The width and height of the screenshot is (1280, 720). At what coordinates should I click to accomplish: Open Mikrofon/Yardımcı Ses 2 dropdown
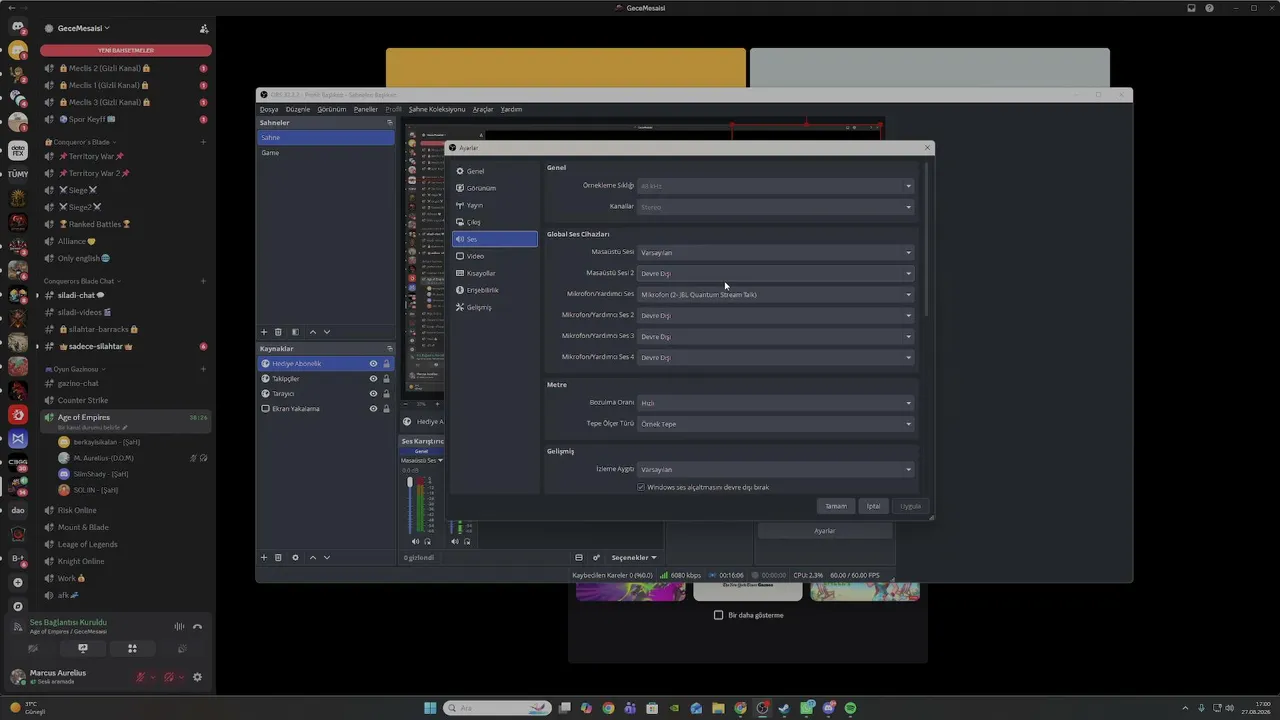point(776,315)
